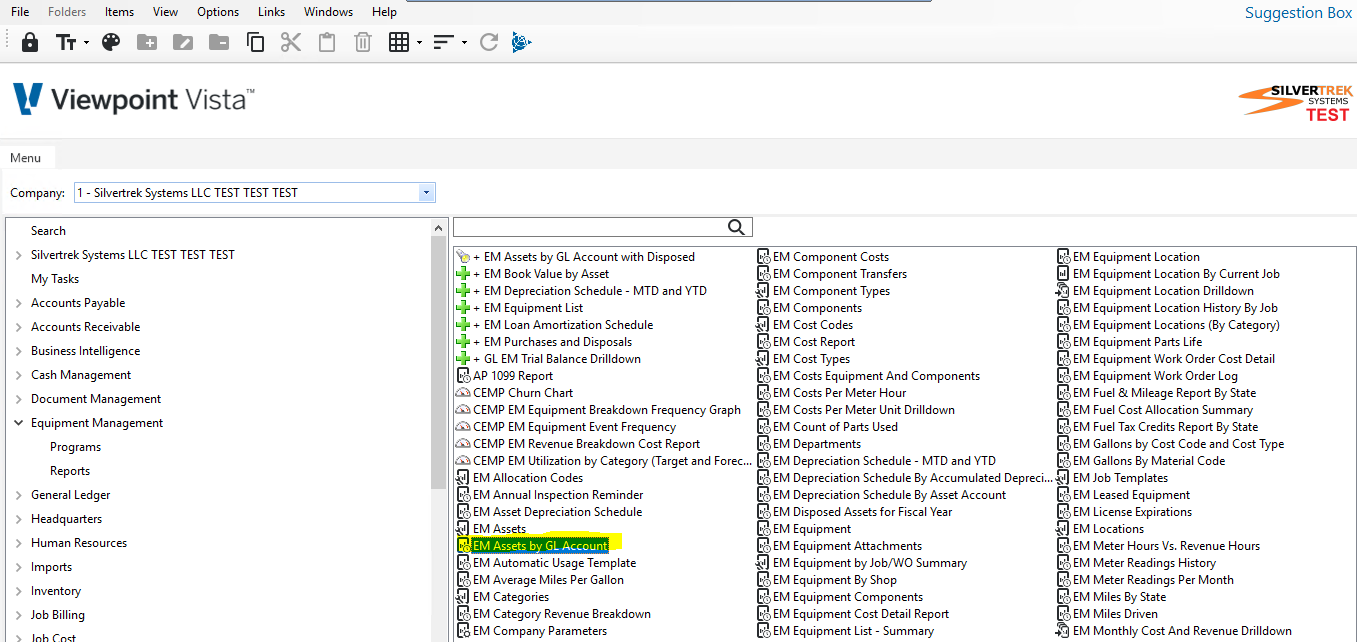Click the report icon beside EM Cost Codes

764,325
